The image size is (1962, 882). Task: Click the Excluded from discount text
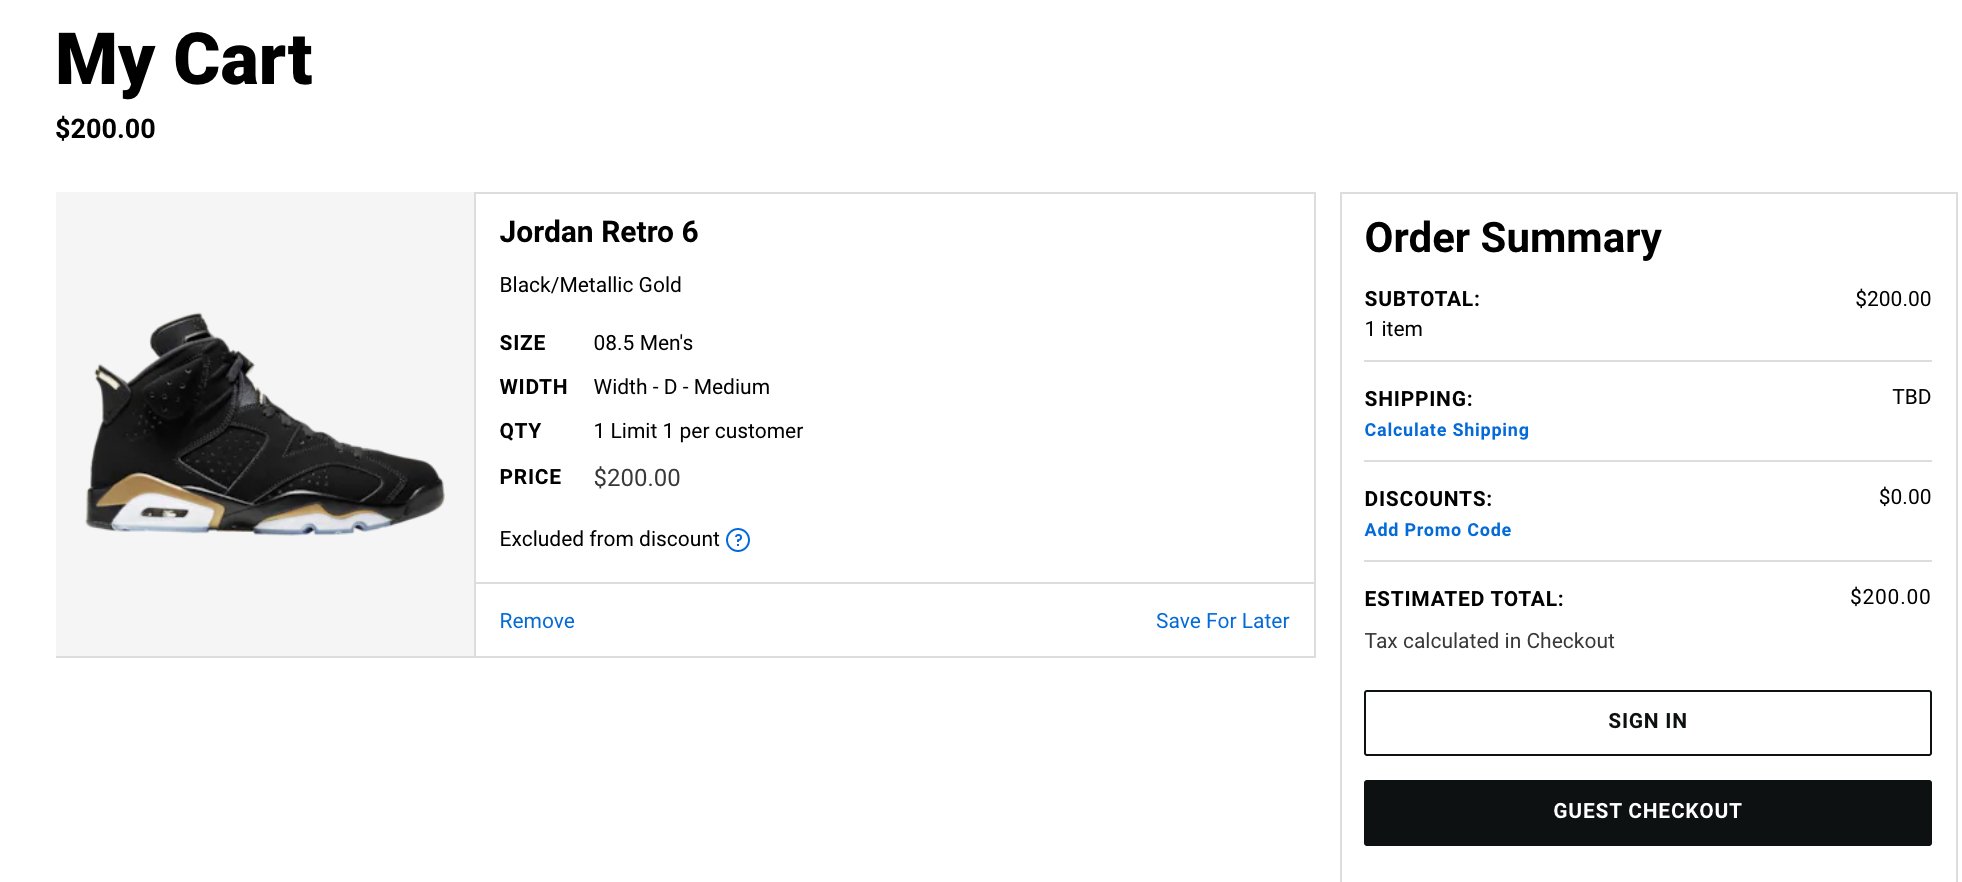pyautogui.click(x=609, y=539)
